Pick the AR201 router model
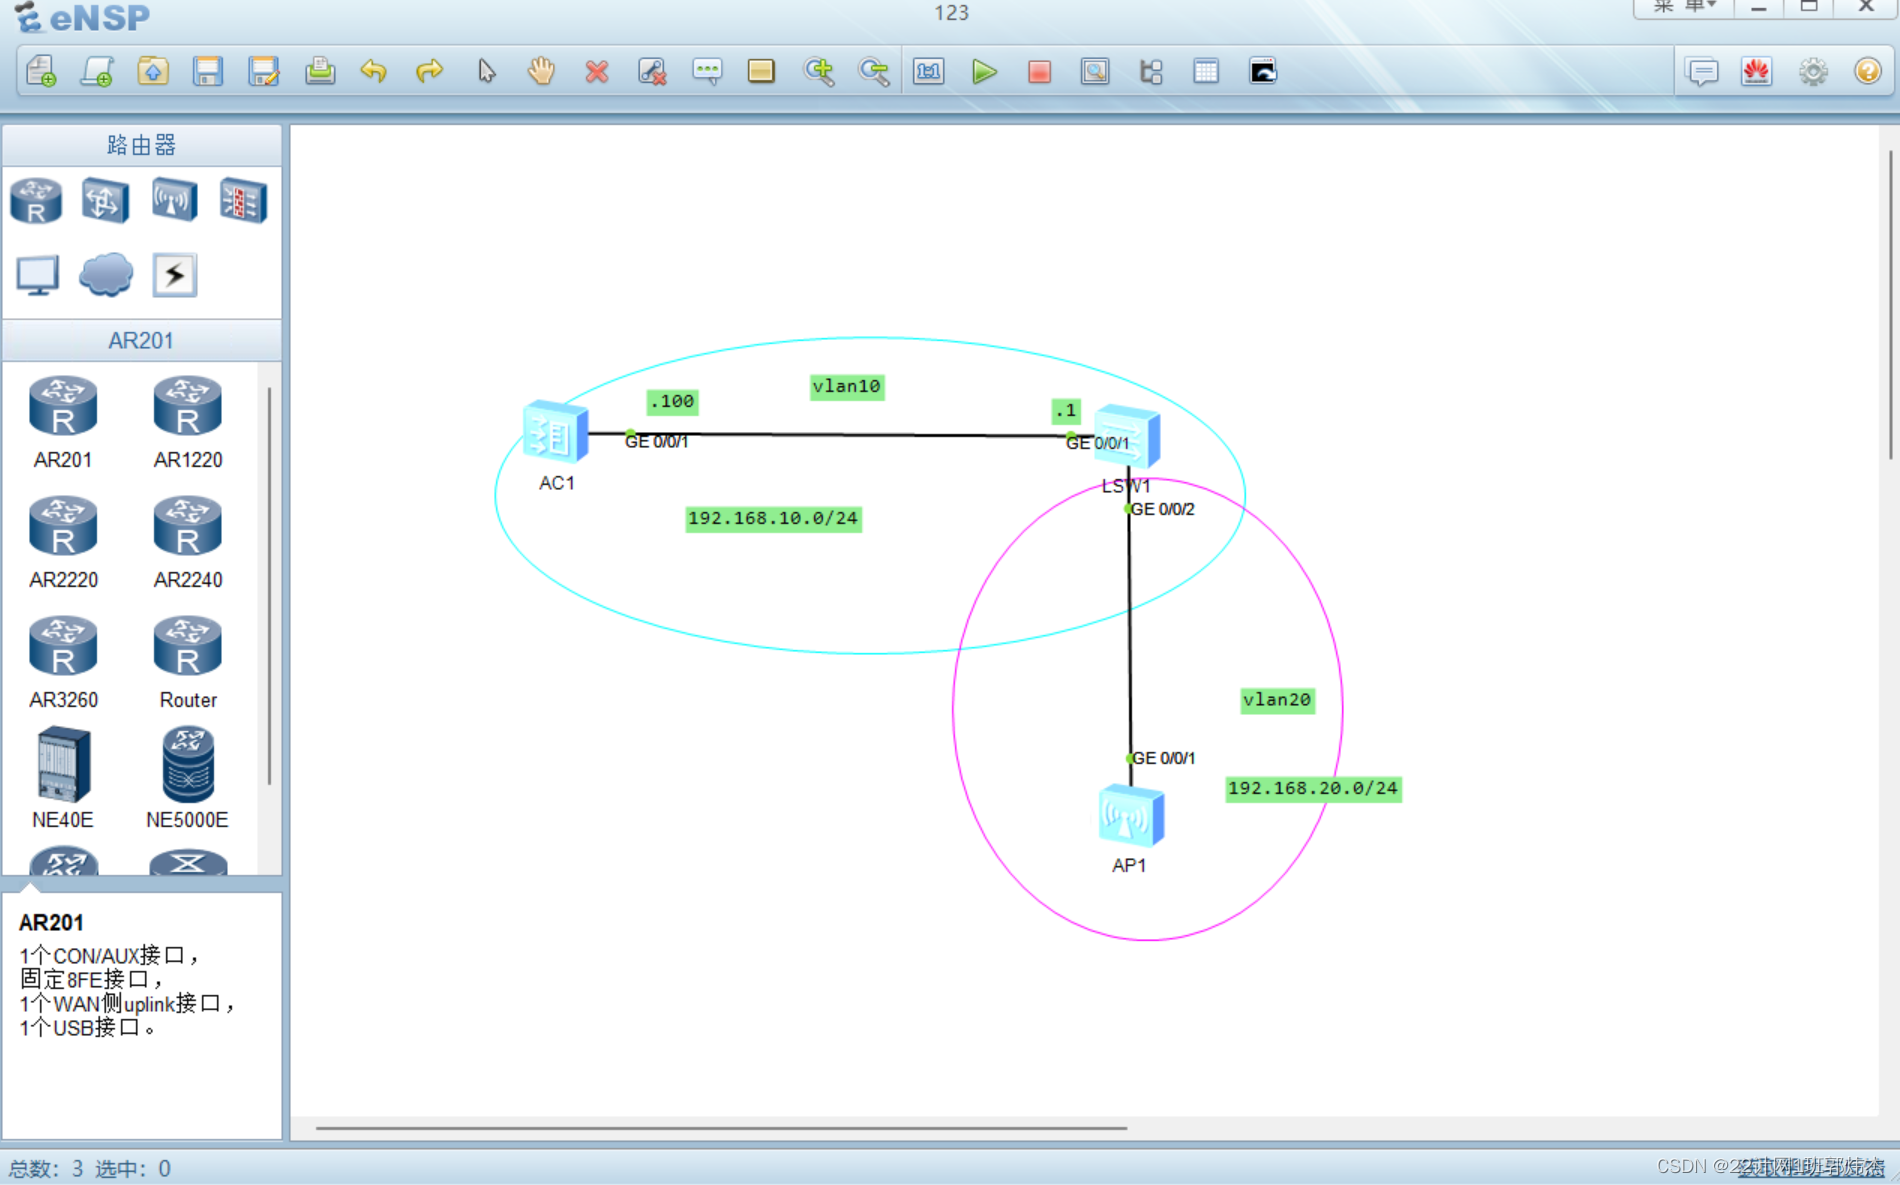 (63, 422)
